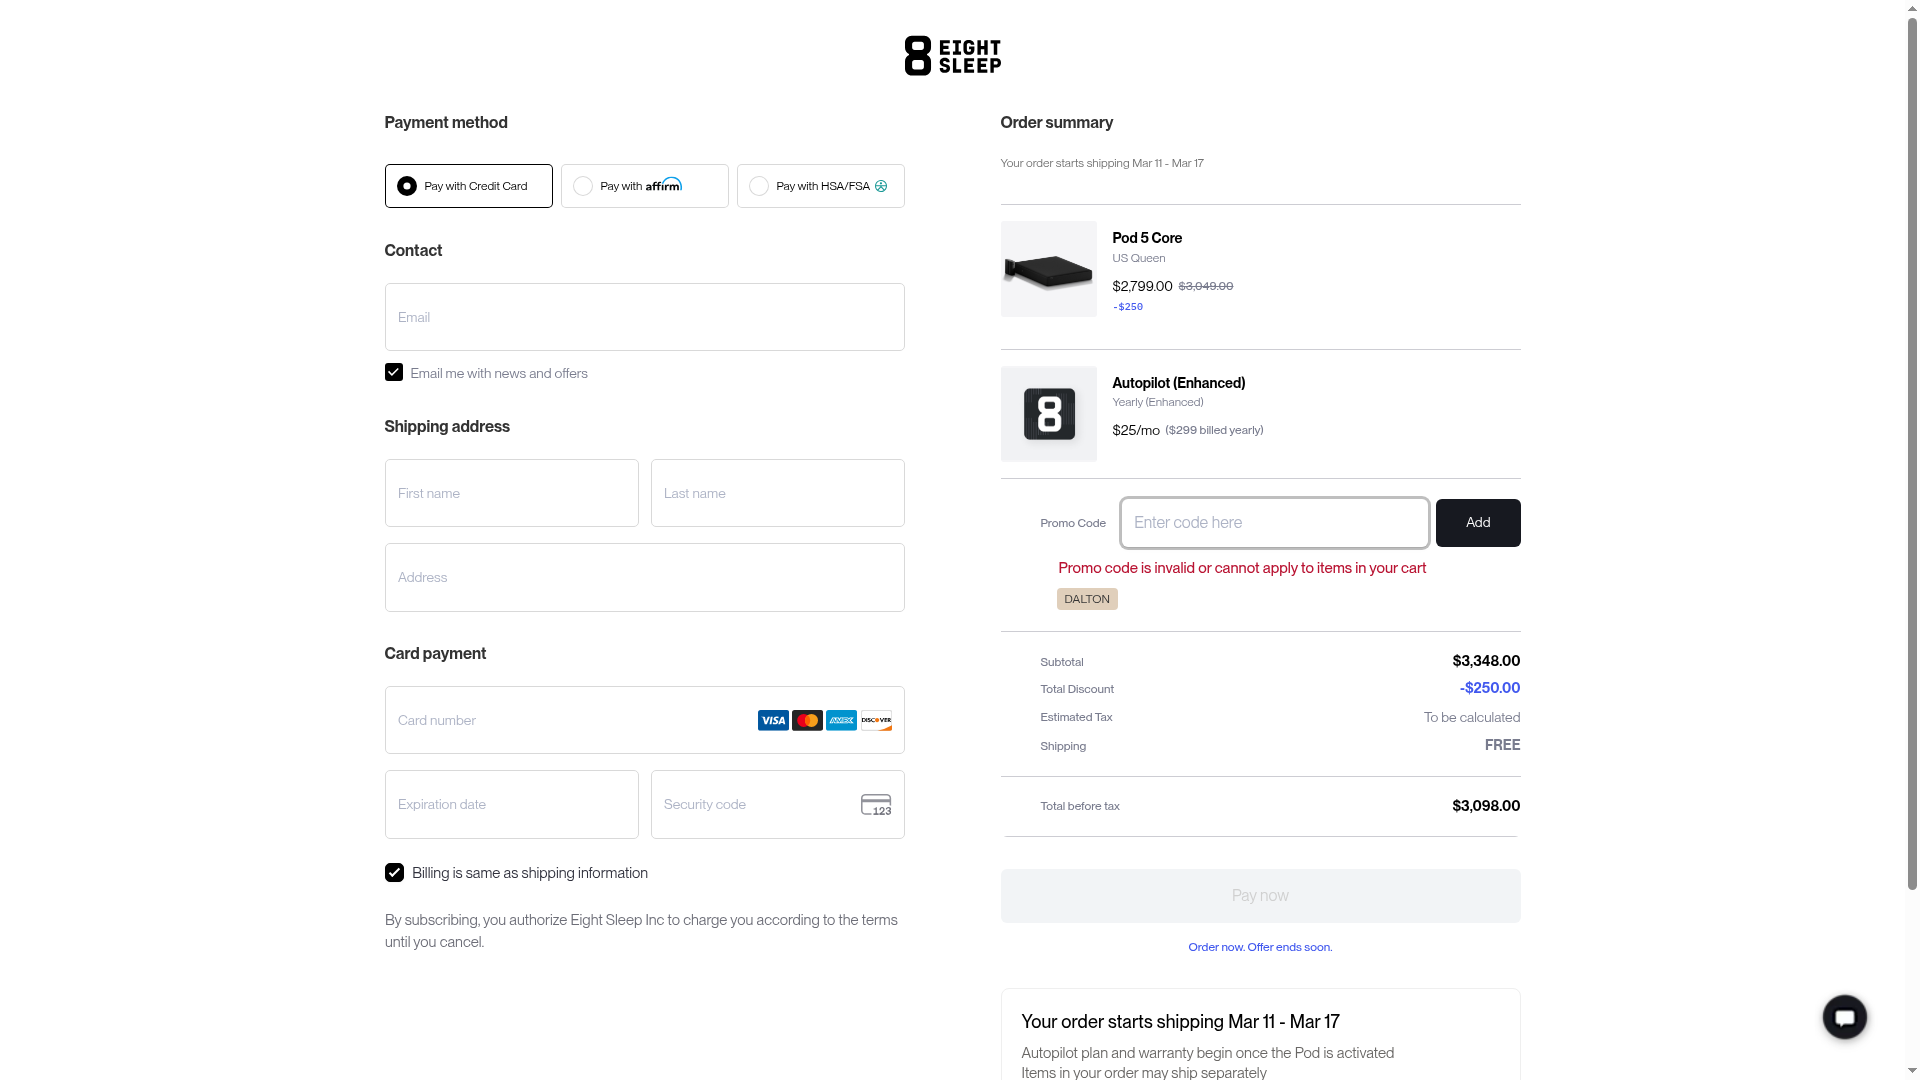Click the Autopilot product thumbnail

(x=1048, y=414)
